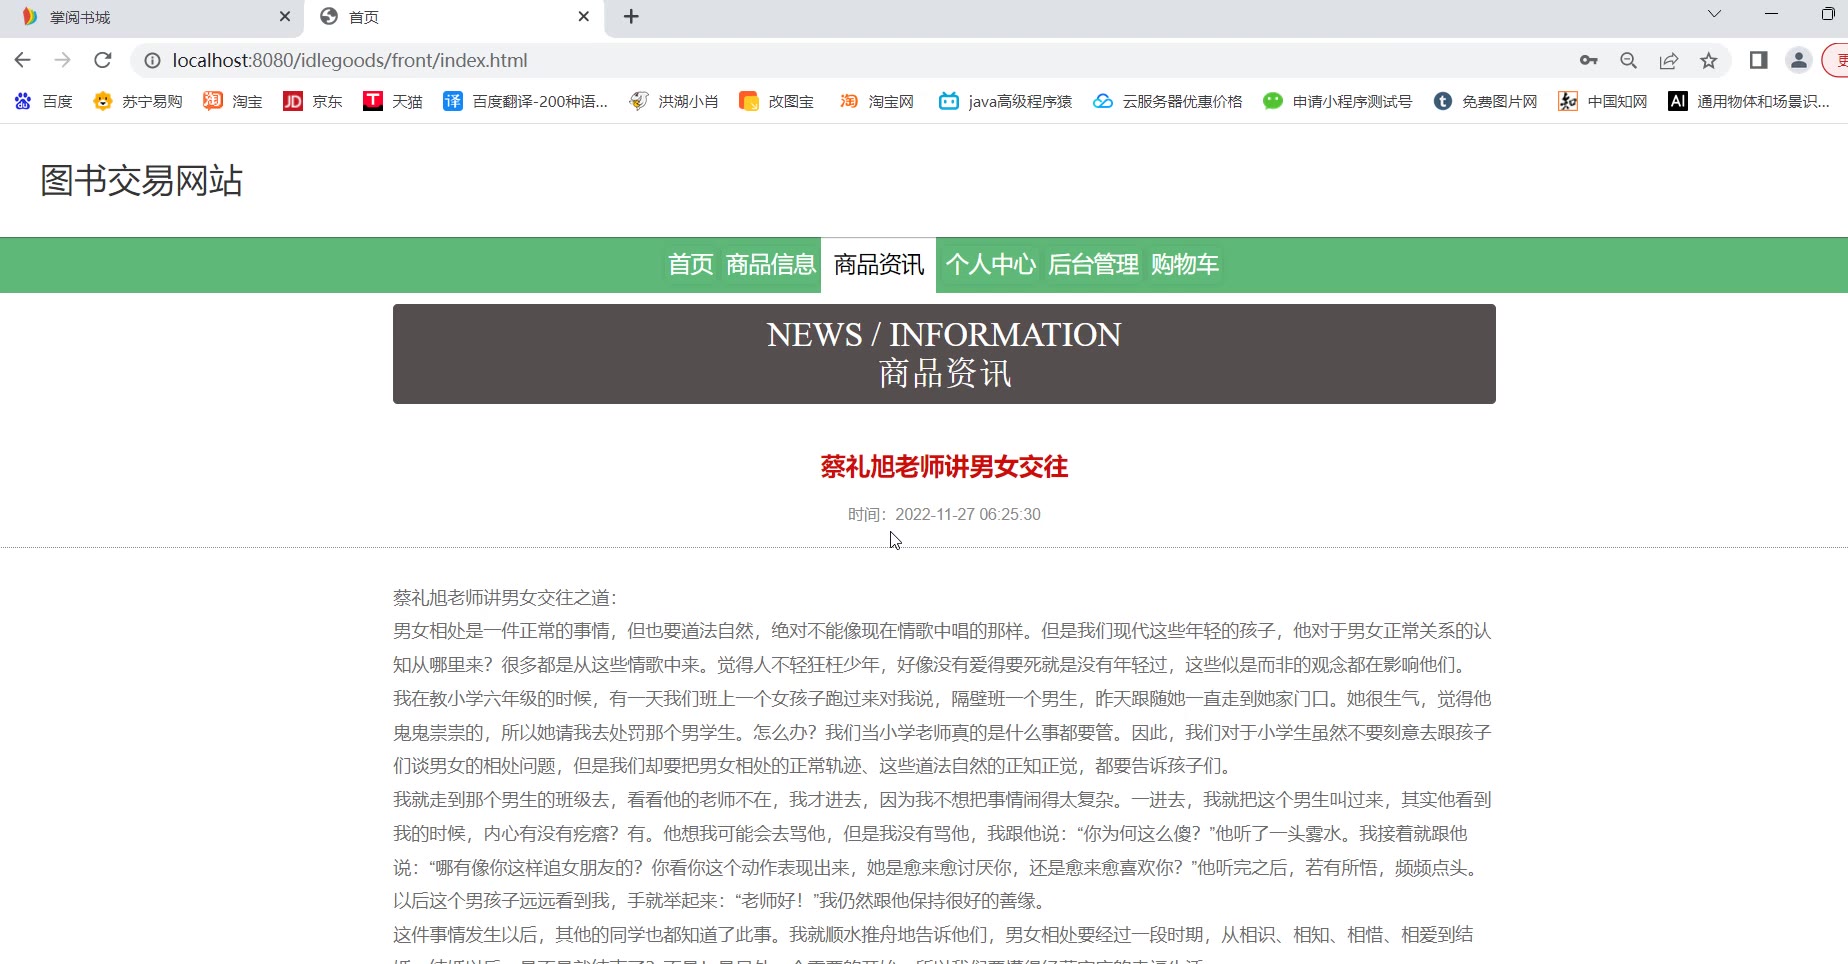View site information icon in address bar
Viewport: 1848px width, 964px height.
coord(152,60)
